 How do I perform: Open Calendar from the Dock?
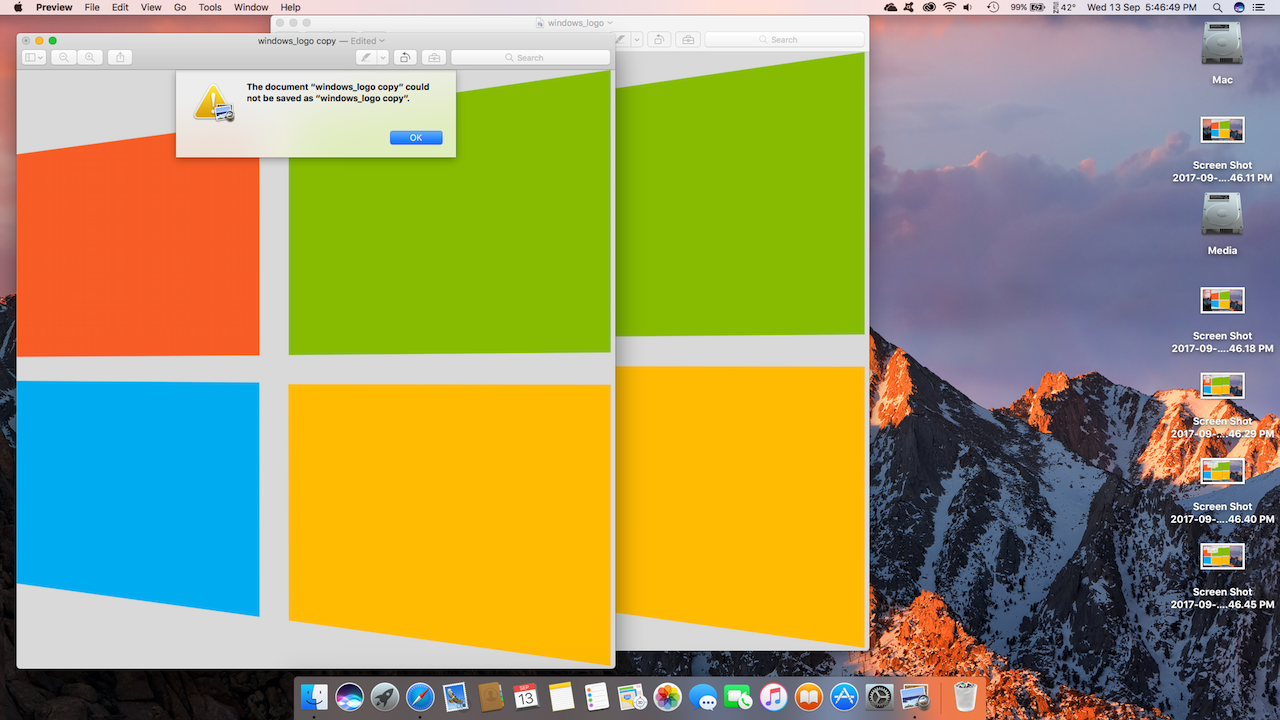526,696
